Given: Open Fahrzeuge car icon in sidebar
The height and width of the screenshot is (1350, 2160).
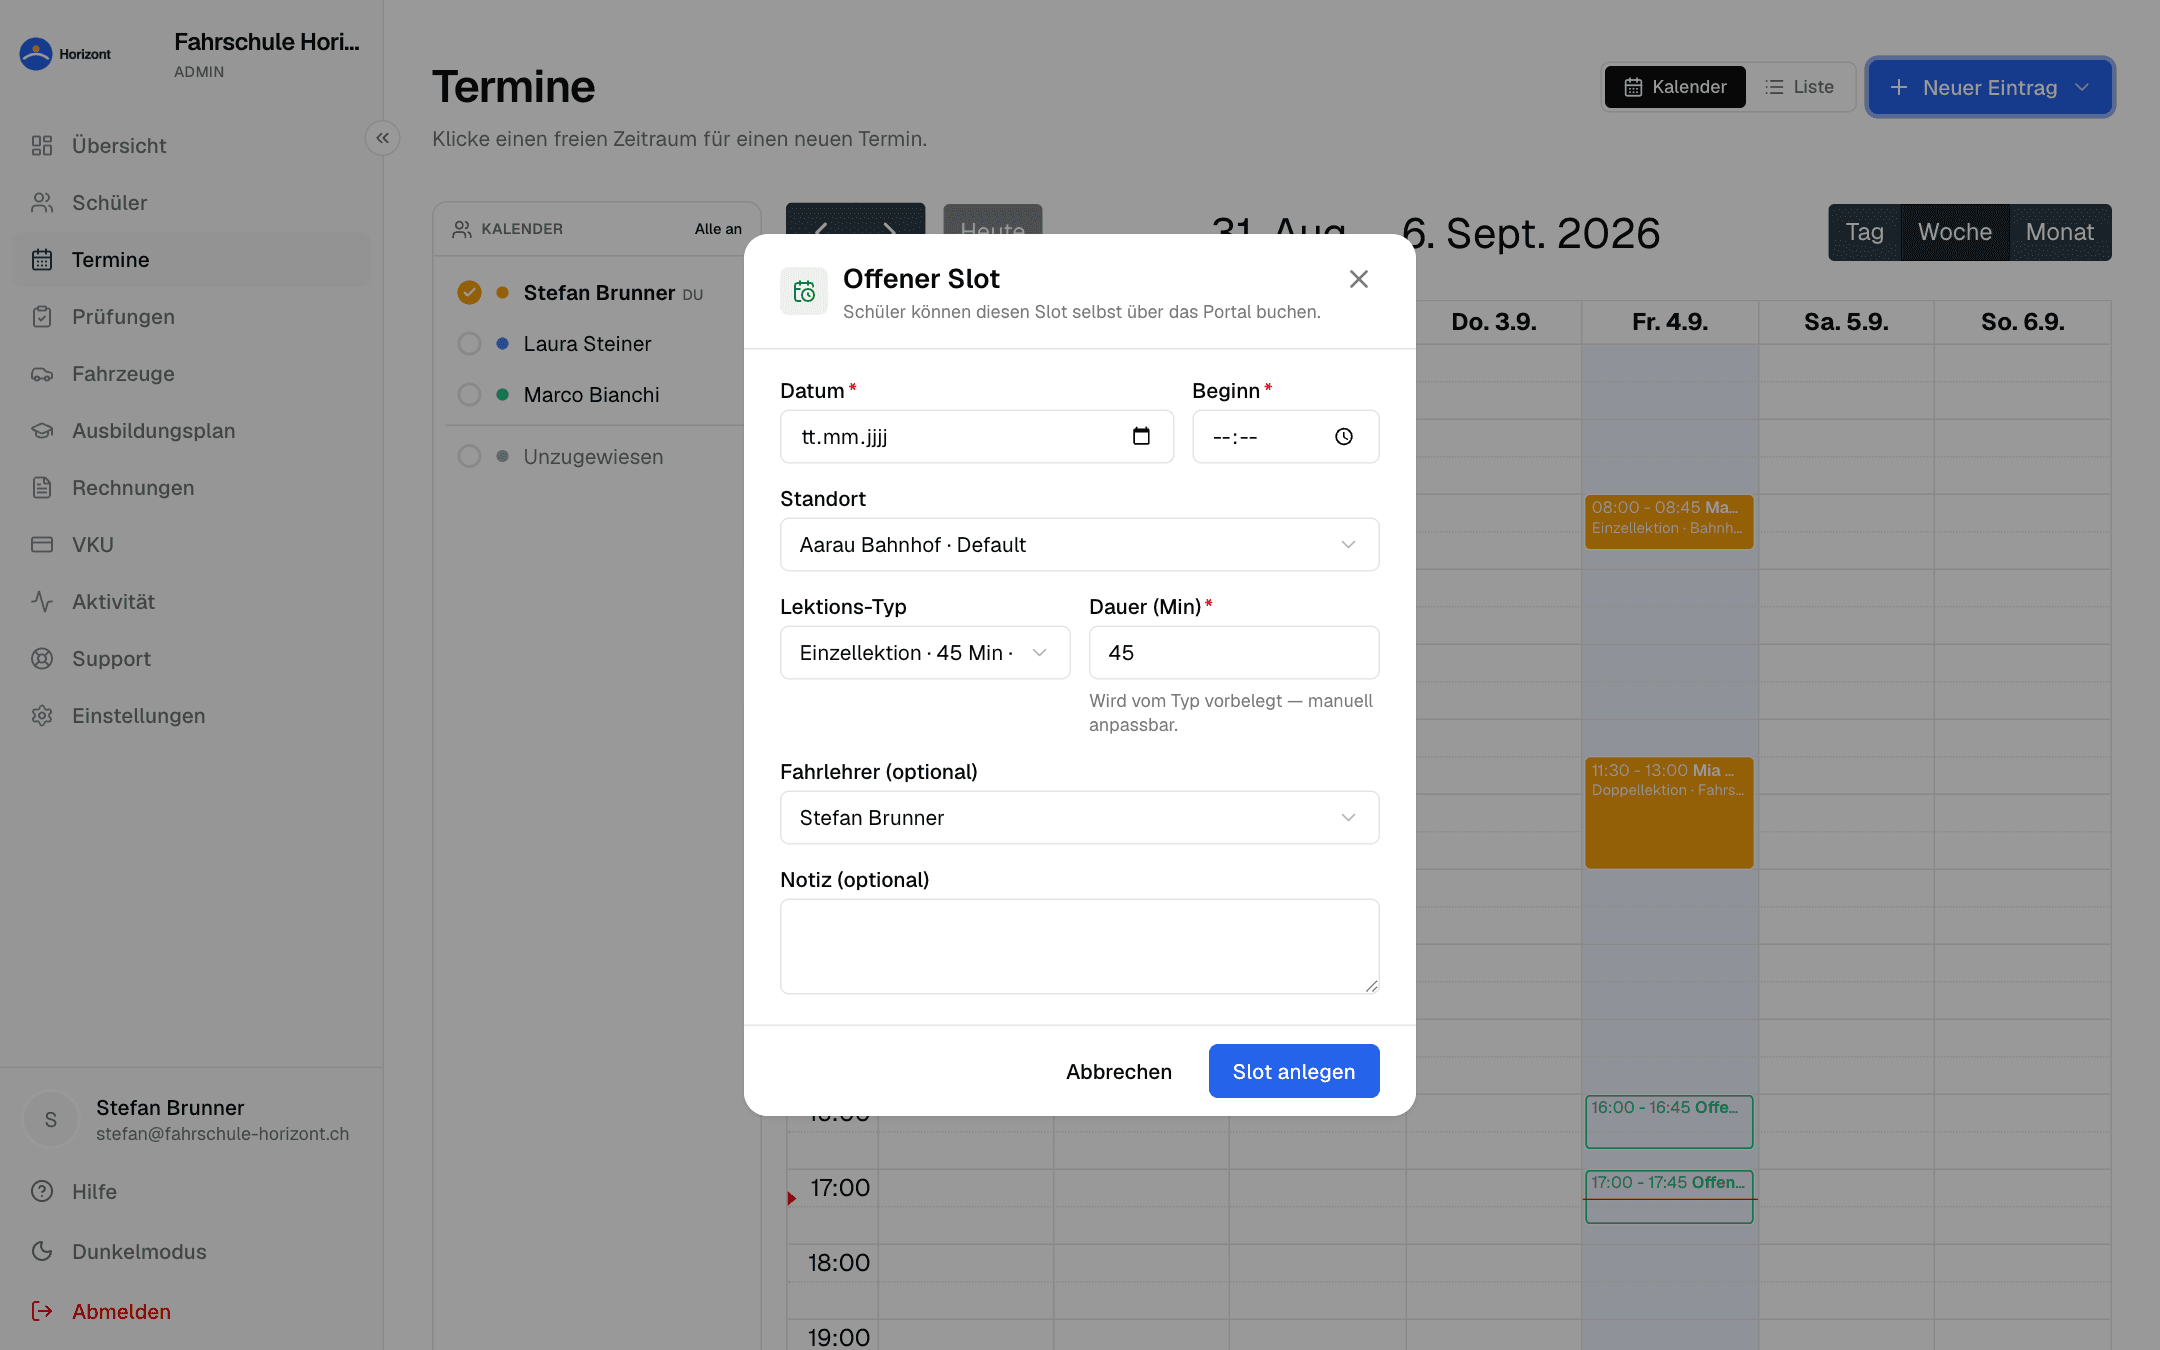Looking at the screenshot, I should pos(42,374).
